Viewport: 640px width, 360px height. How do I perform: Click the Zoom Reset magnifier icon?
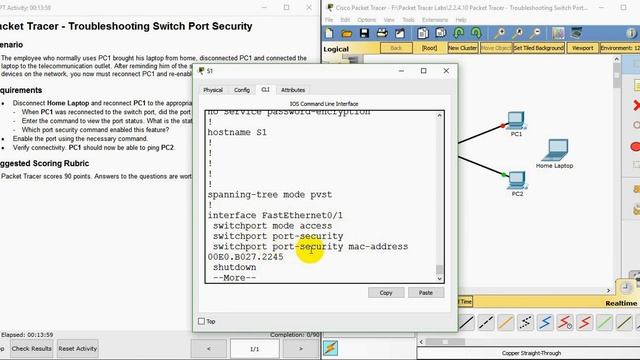518,33
